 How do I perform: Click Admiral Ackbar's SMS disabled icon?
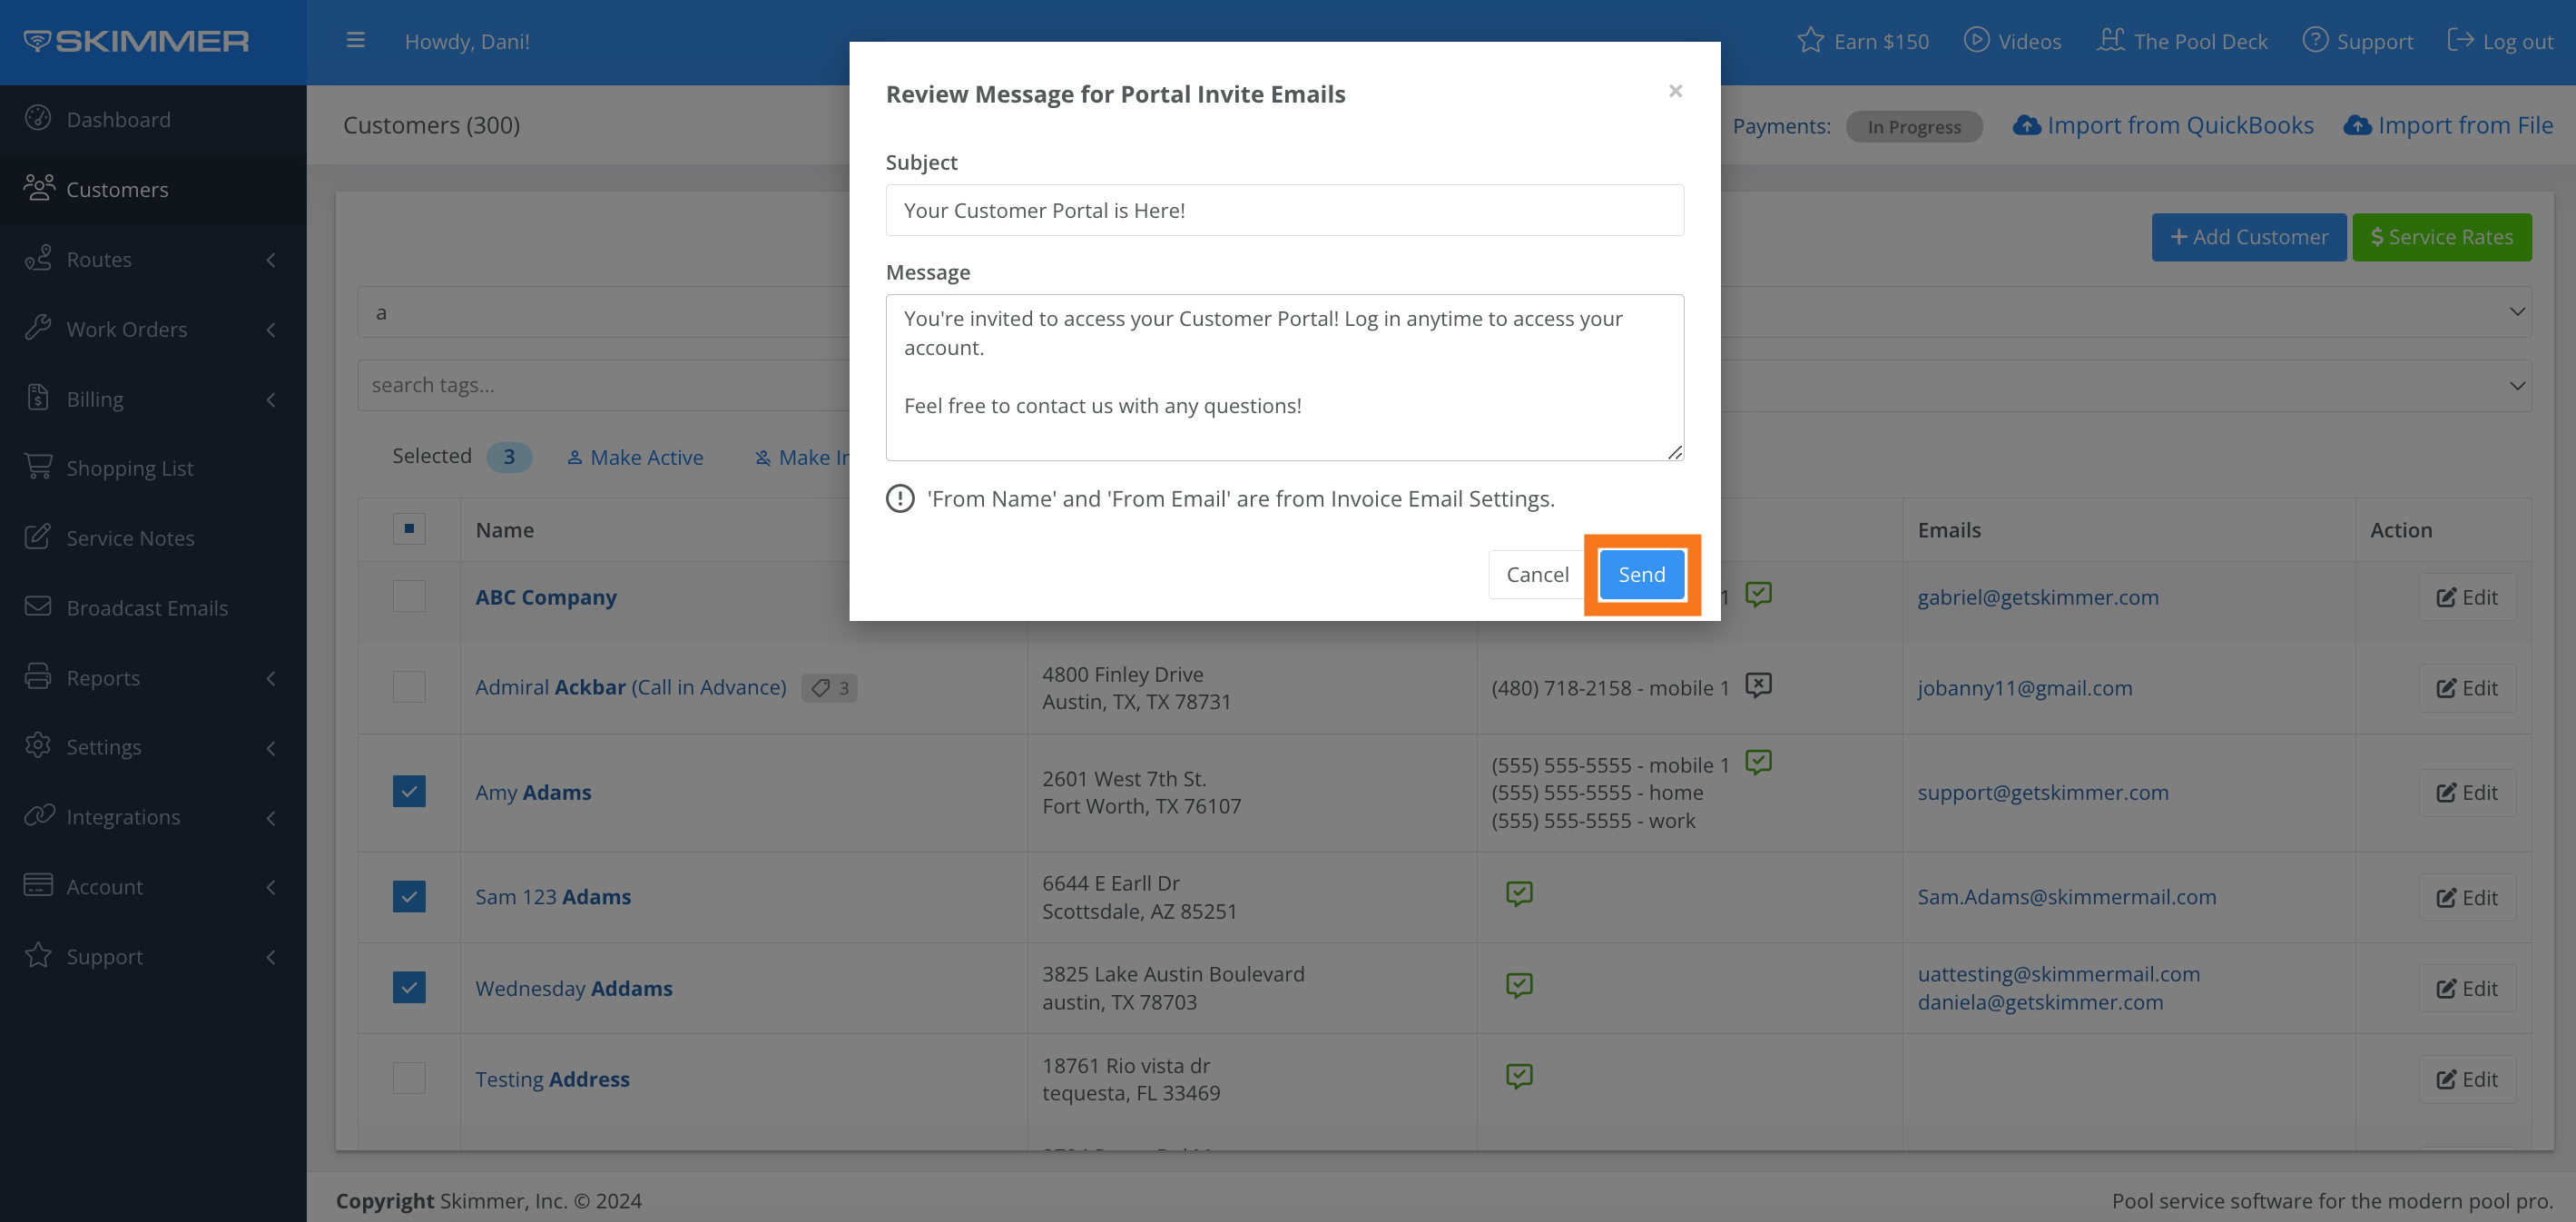point(1758,685)
